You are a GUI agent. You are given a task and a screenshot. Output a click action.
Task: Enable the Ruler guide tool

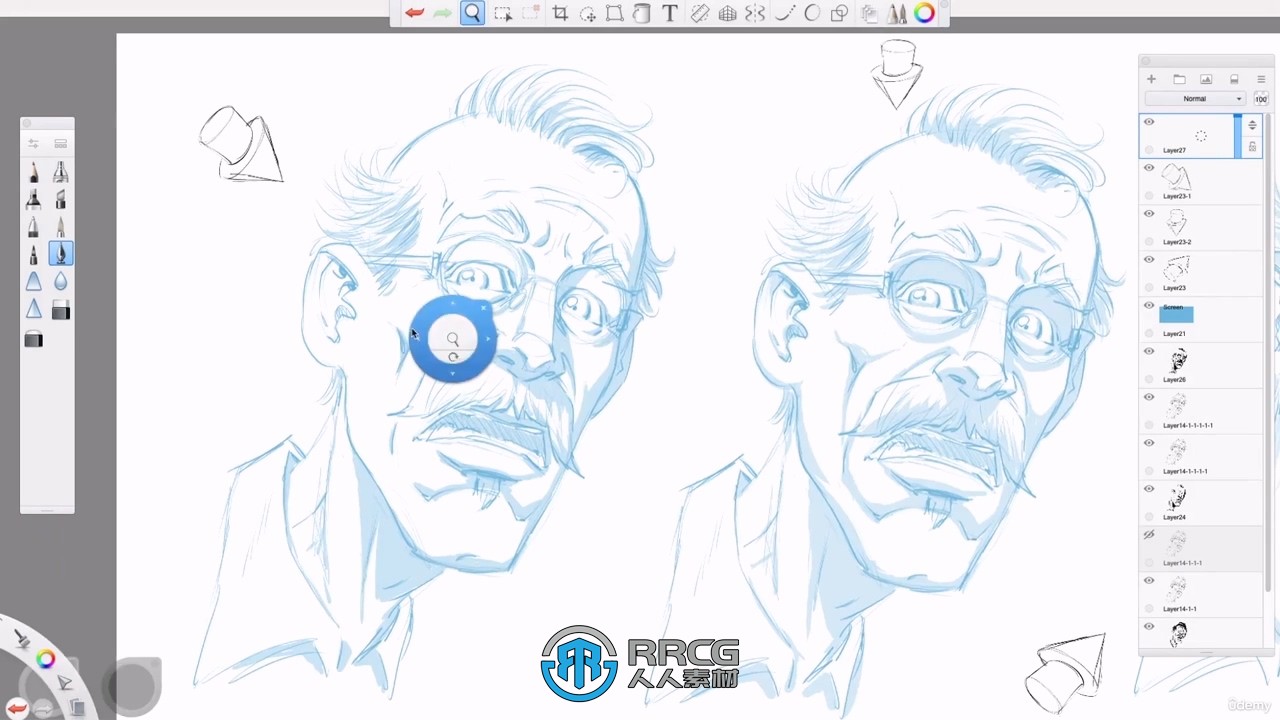700,13
